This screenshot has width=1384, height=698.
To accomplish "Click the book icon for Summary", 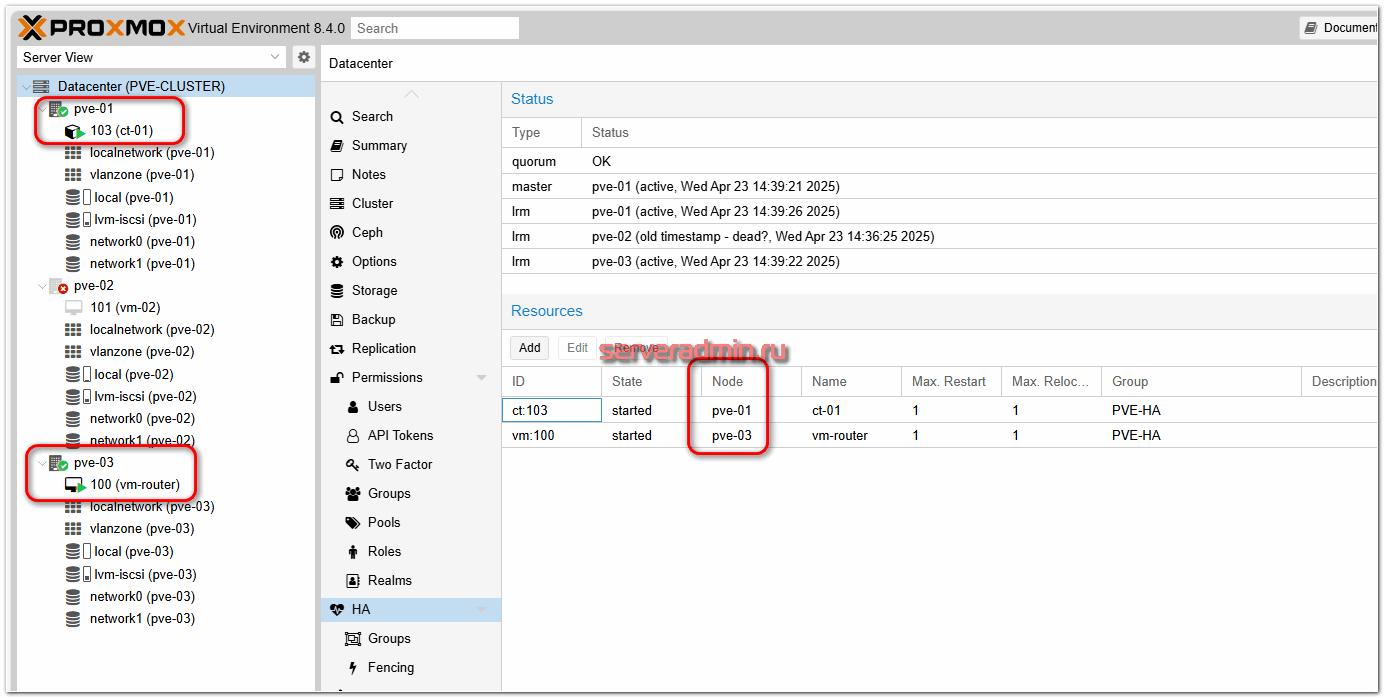I will (337, 146).
